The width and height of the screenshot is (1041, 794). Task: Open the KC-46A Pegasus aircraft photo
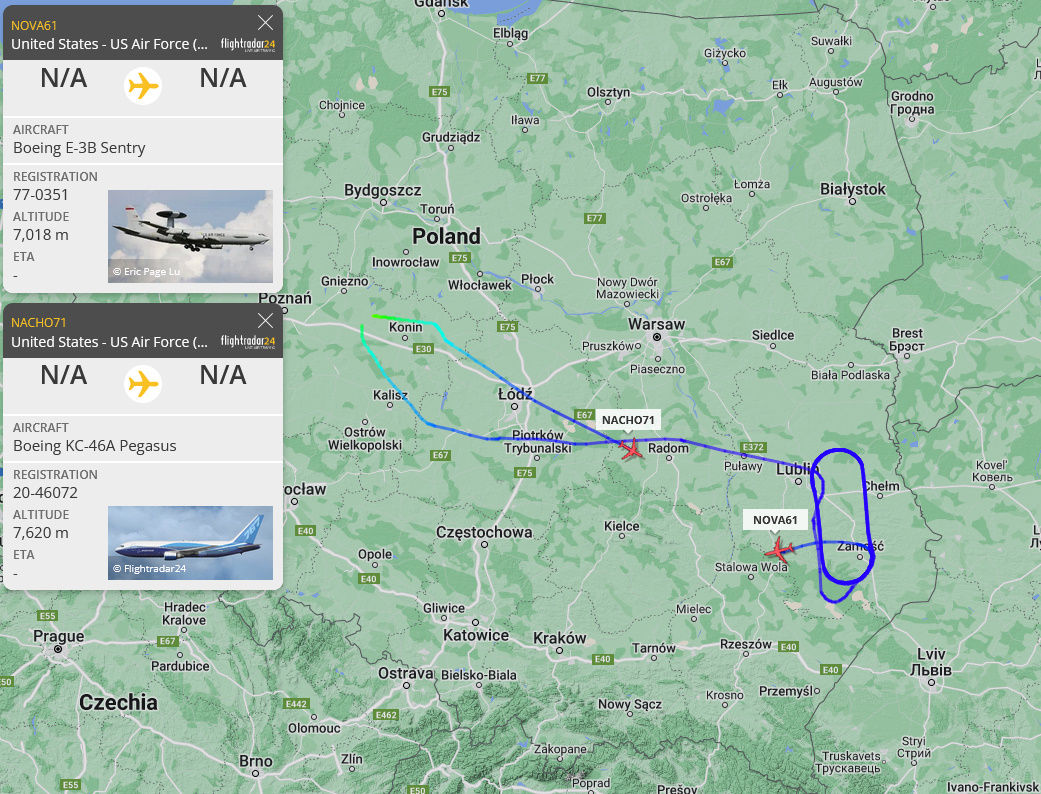(x=191, y=543)
